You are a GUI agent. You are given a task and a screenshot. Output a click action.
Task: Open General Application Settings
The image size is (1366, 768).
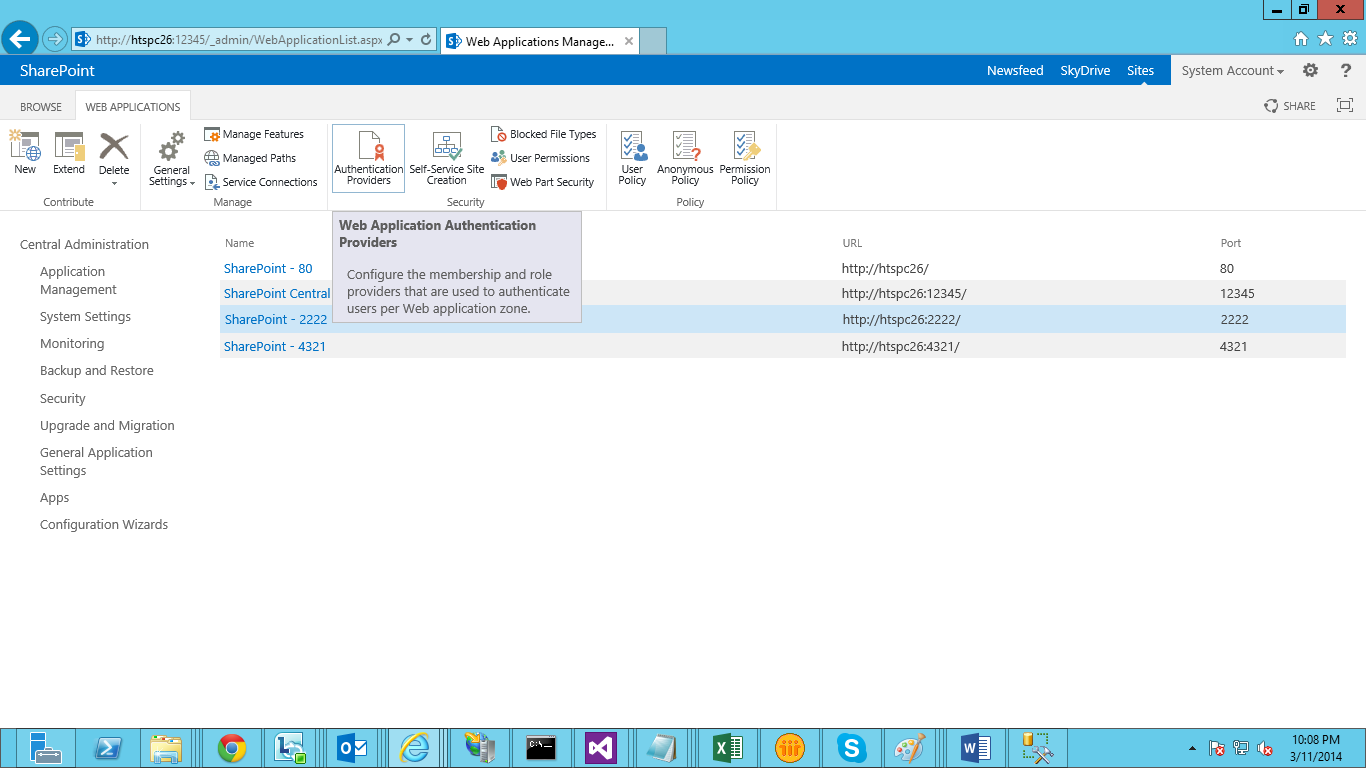(x=96, y=461)
